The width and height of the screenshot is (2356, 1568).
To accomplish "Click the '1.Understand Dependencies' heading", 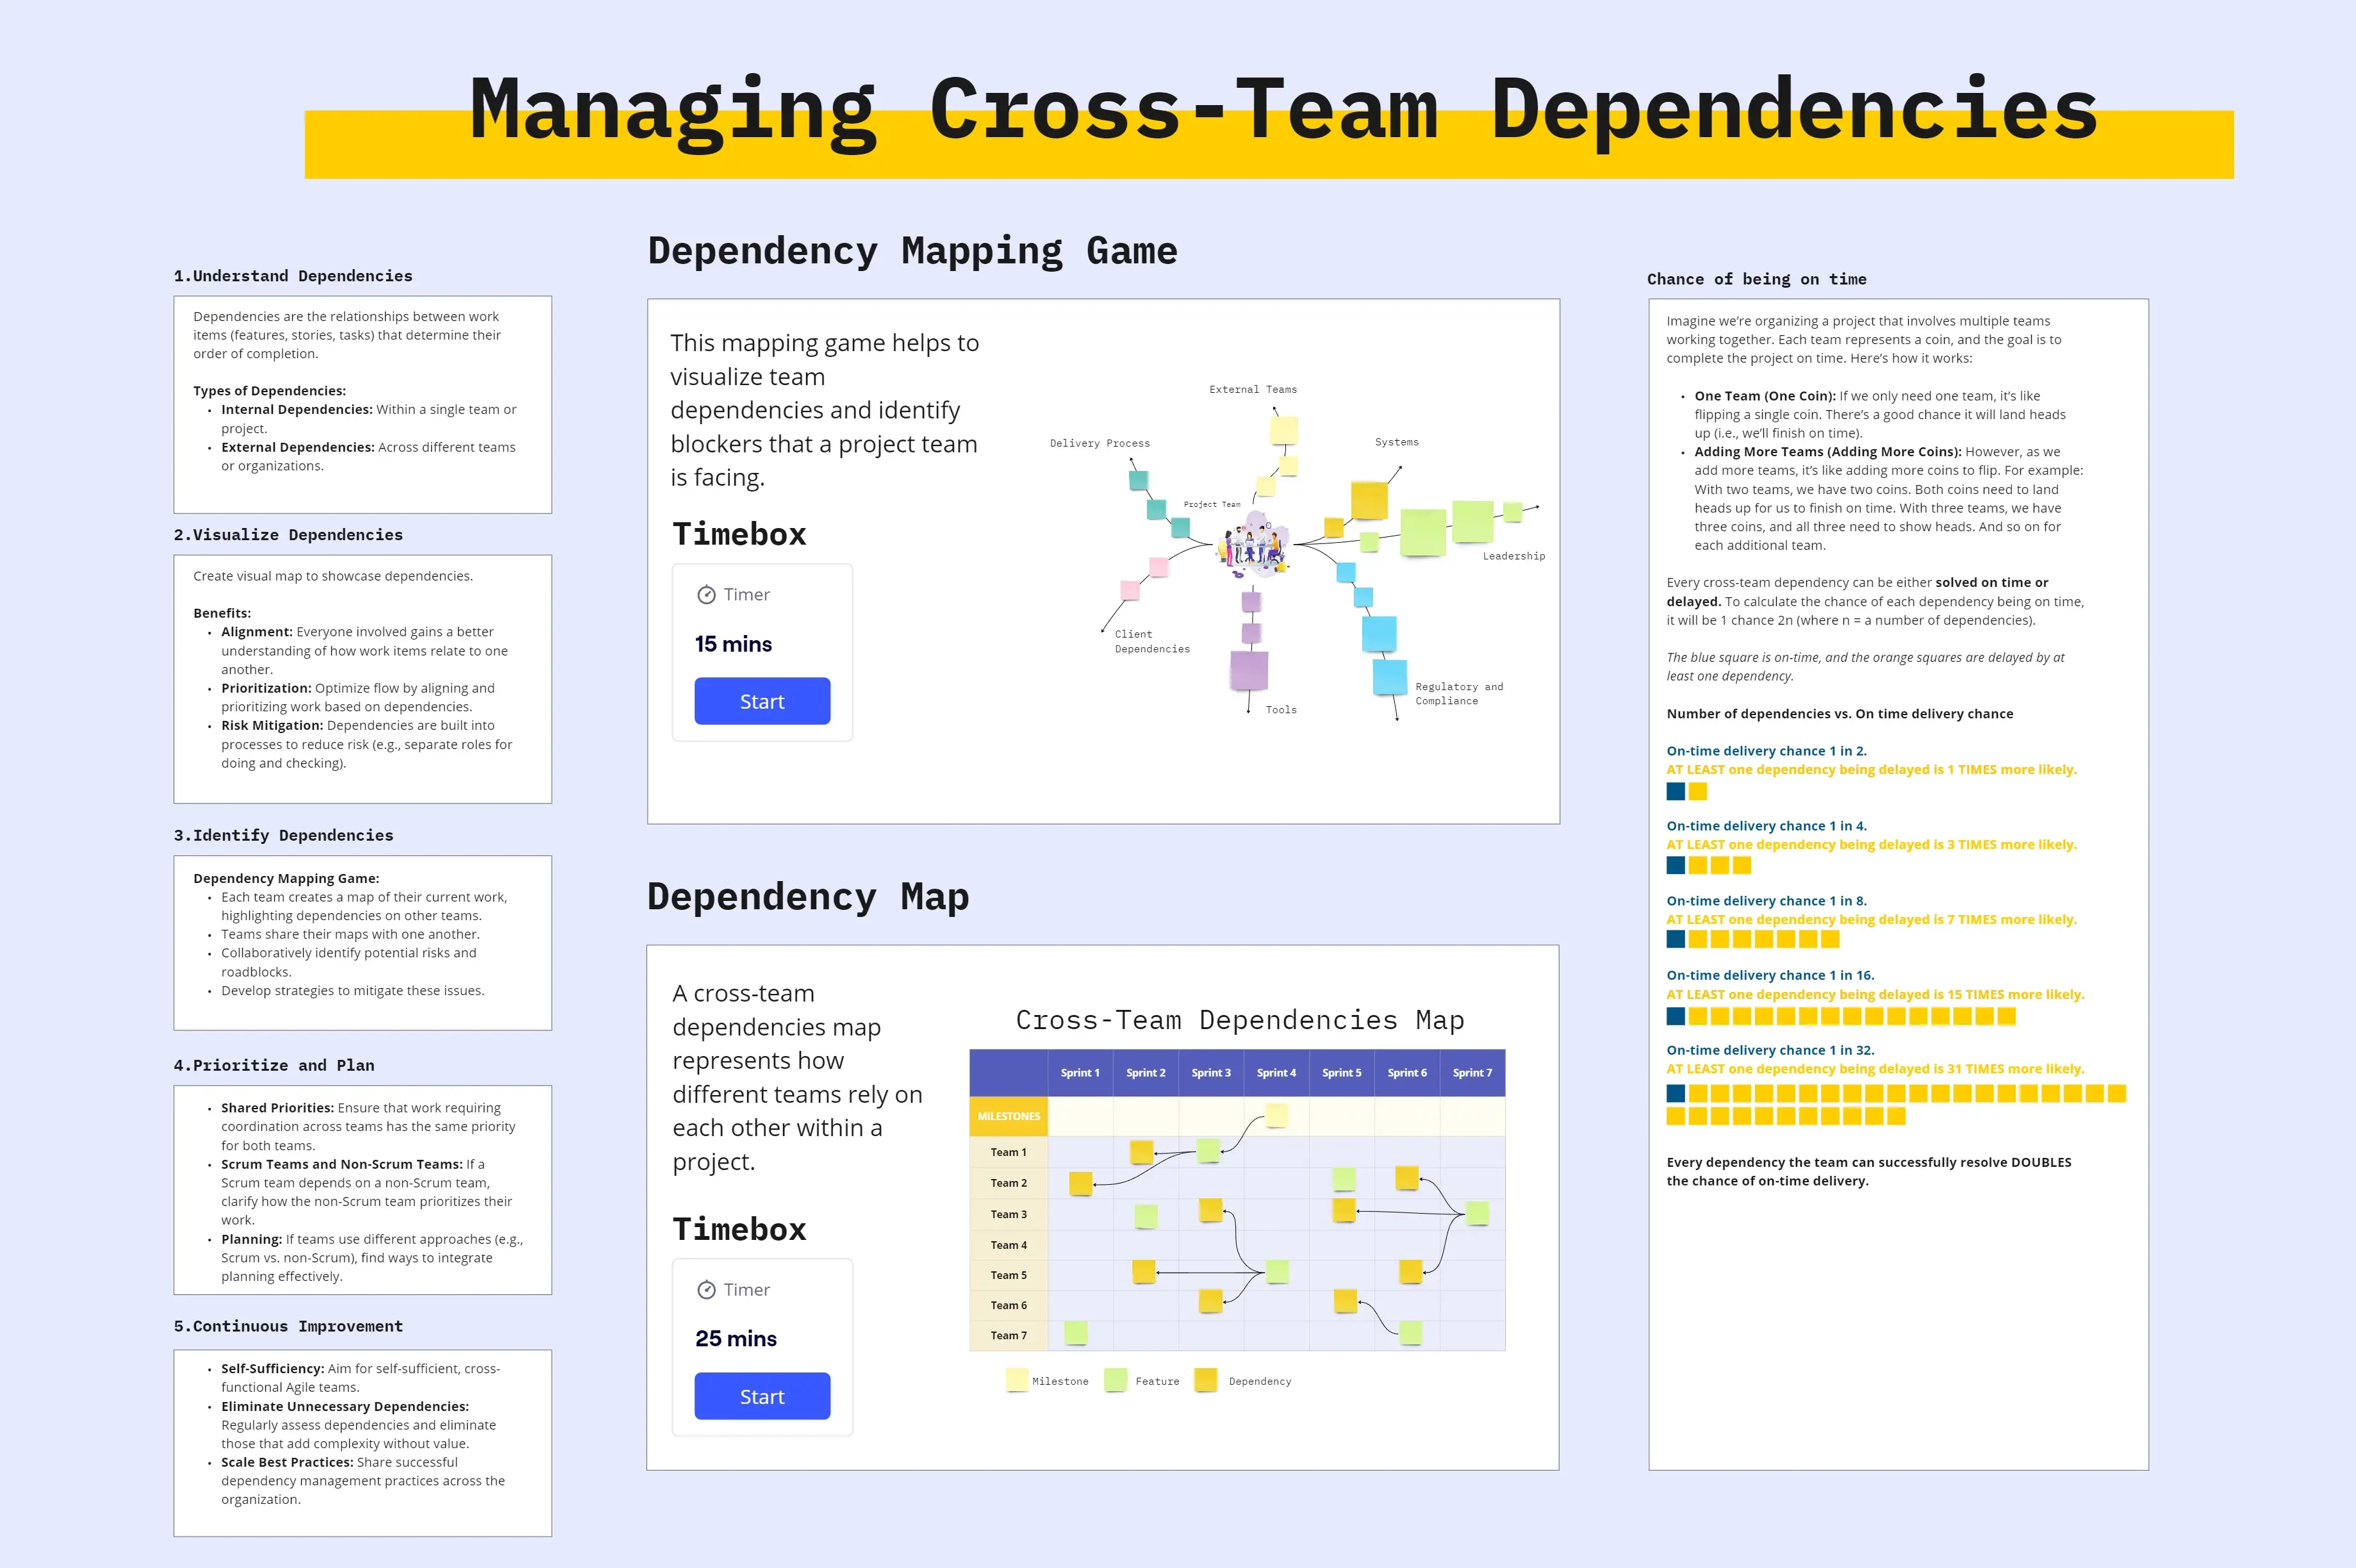I will tap(293, 276).
